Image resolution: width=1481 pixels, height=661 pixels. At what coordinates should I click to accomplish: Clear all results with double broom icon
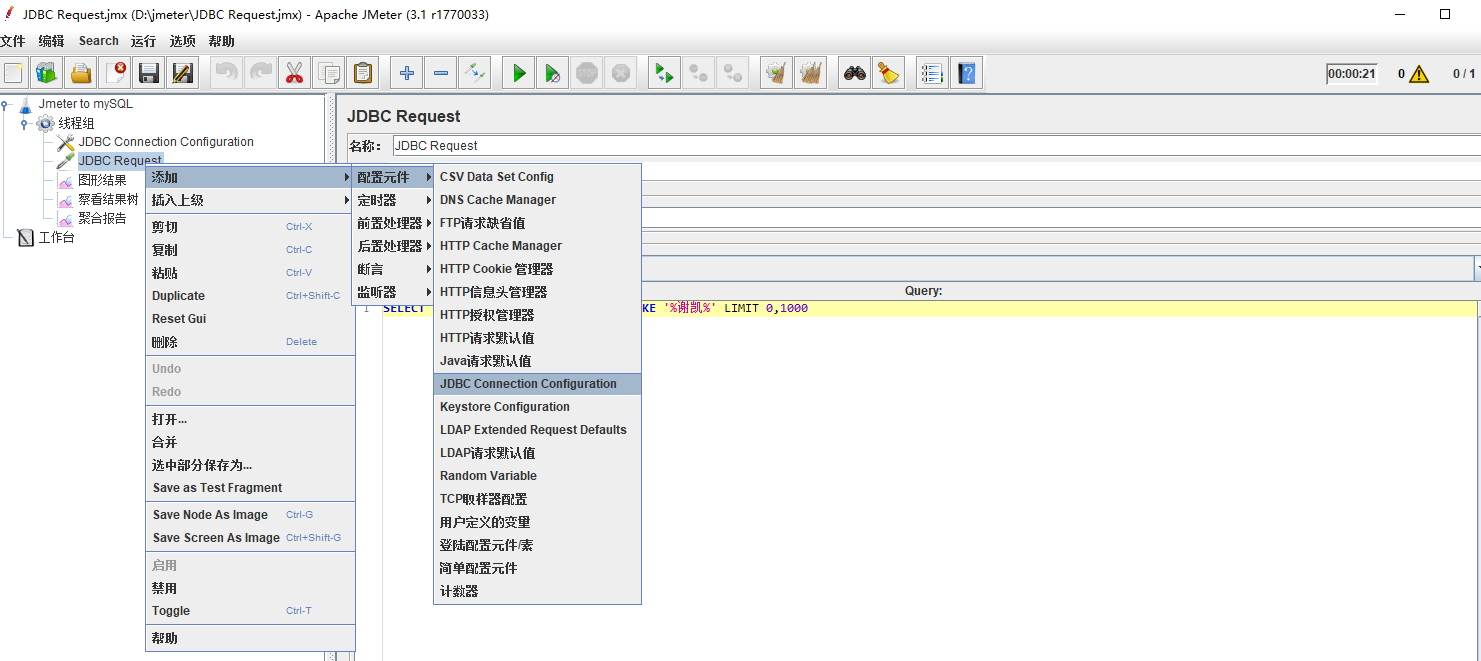click(810, 73)
